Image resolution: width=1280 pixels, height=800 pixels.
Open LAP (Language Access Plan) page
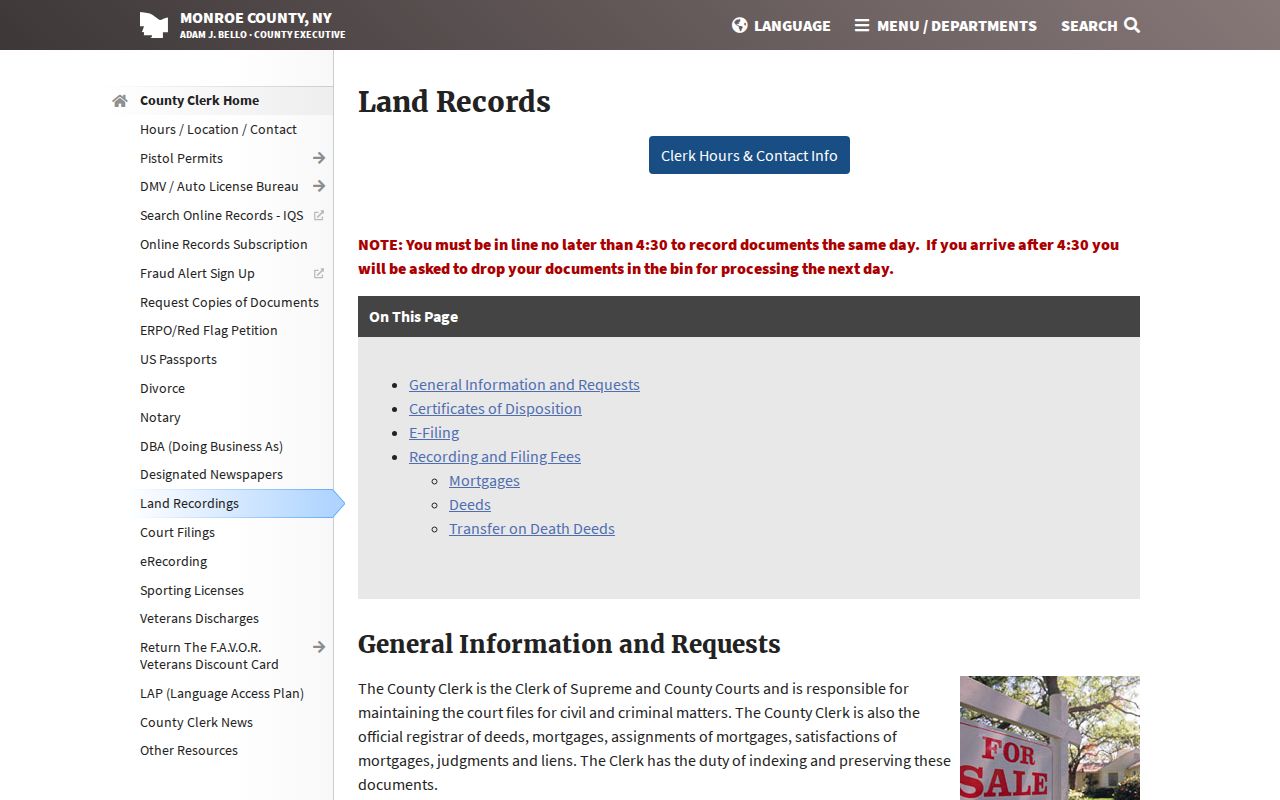click(x=222, y=693)
